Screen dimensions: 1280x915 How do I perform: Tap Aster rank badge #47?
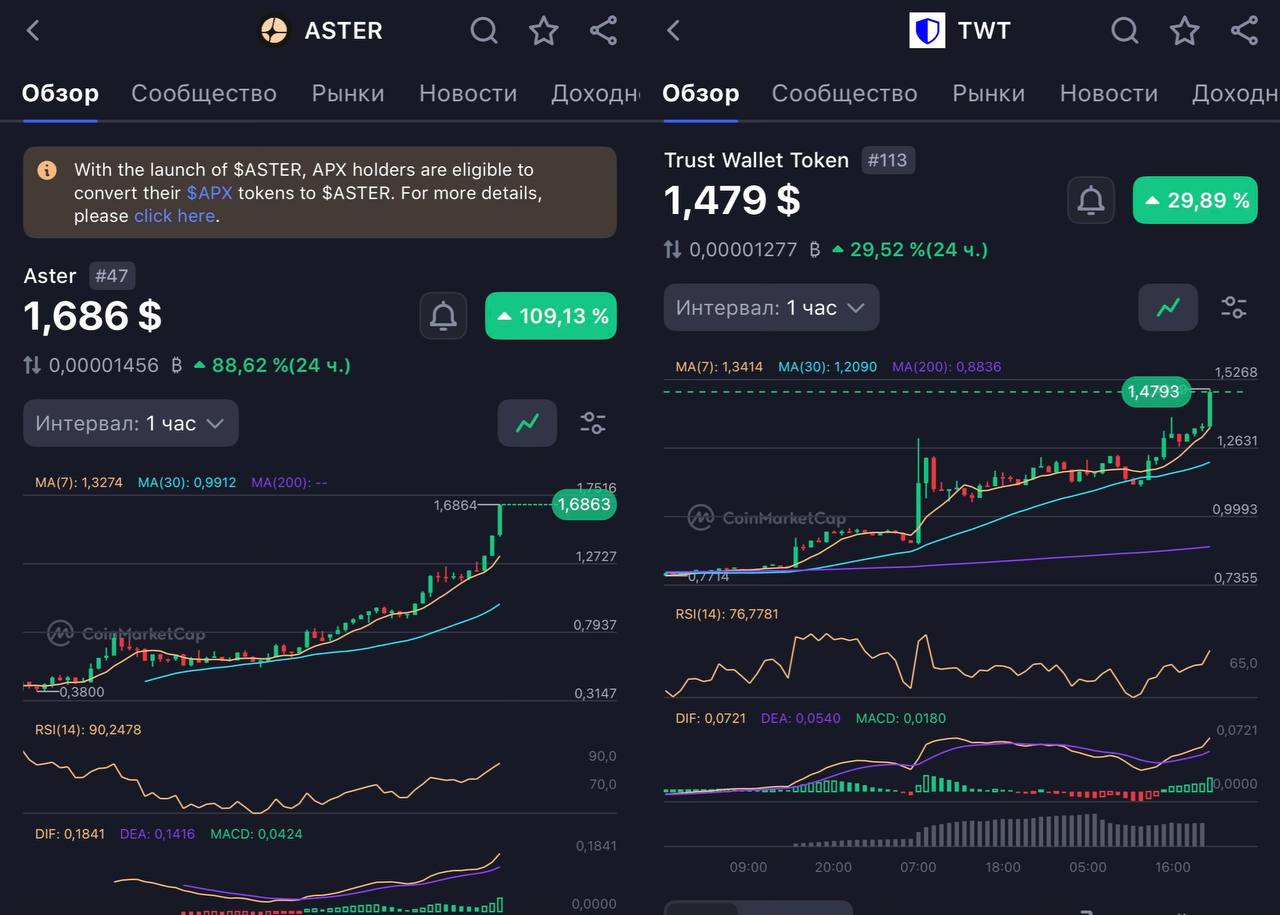[111, 276]
